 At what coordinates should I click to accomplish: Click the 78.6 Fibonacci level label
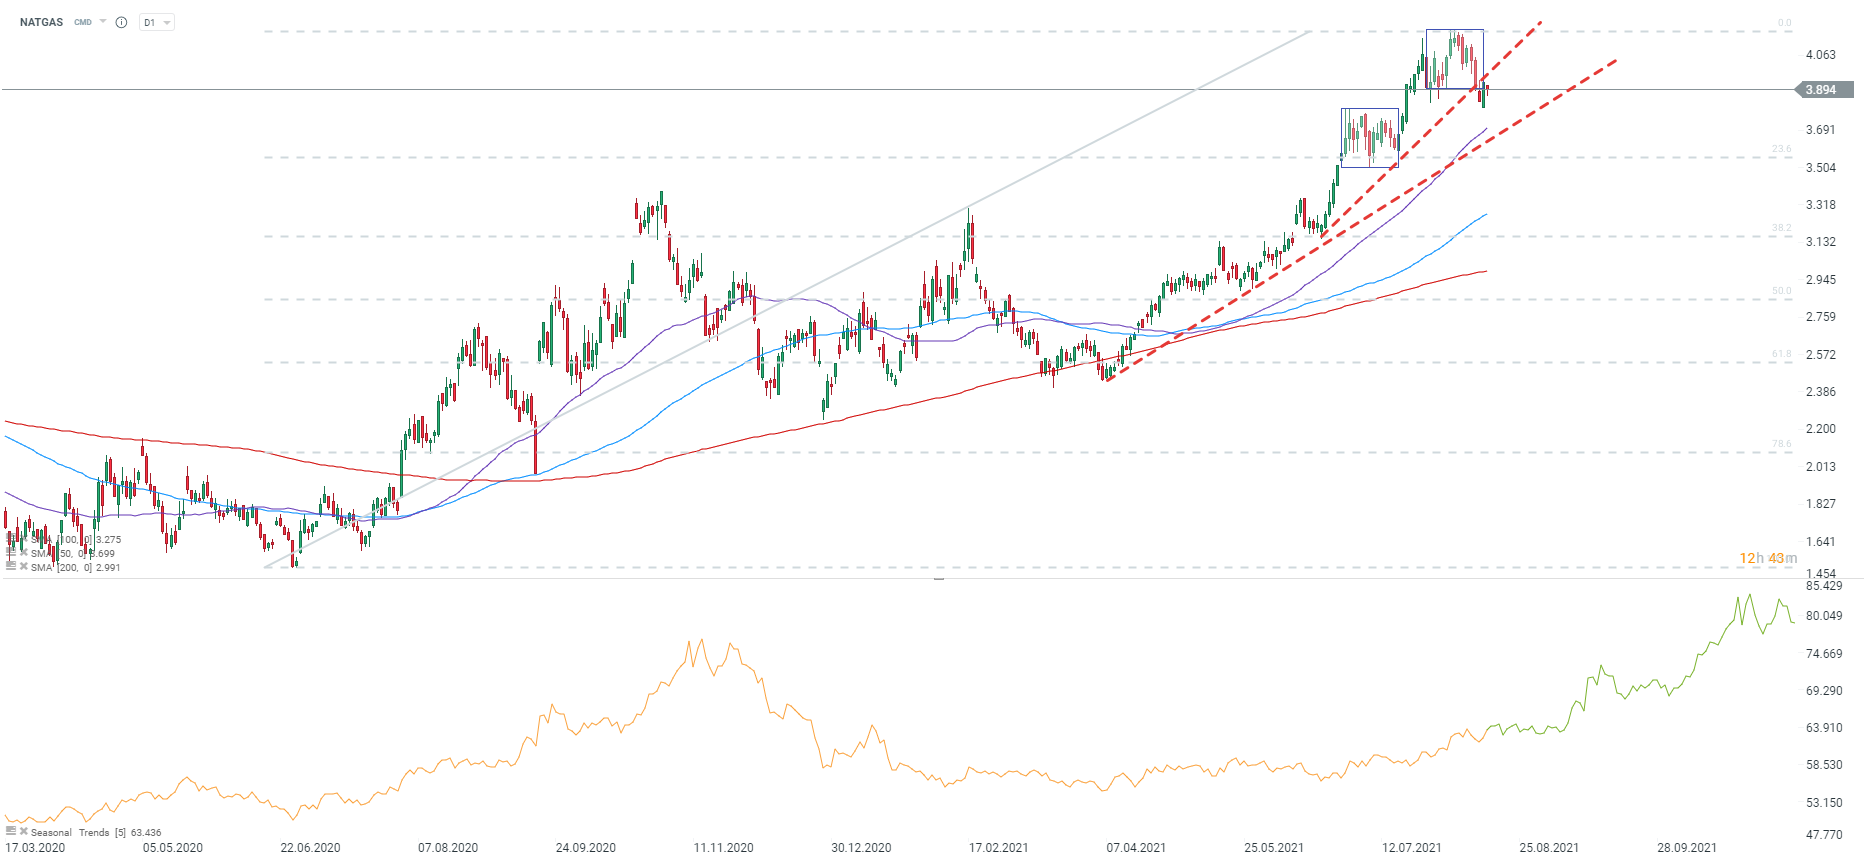pyautogui.click(x=1782, y=444)
